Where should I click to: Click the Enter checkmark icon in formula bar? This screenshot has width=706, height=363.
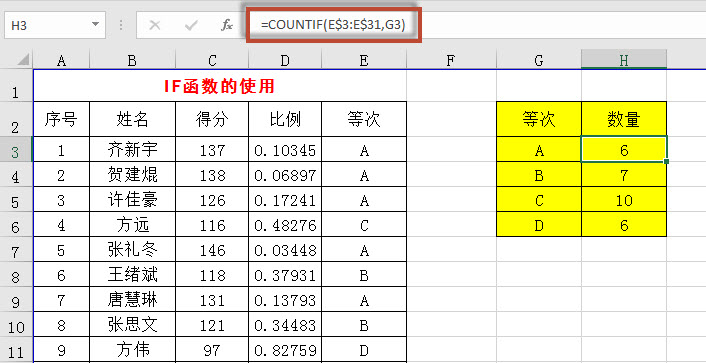[x=191, y=25]
